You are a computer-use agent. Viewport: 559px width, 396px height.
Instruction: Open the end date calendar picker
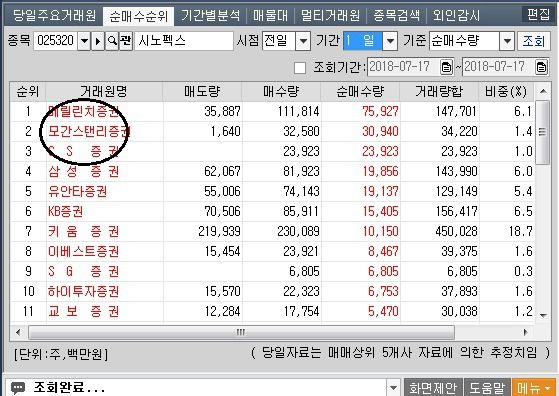tap(541, 67)
